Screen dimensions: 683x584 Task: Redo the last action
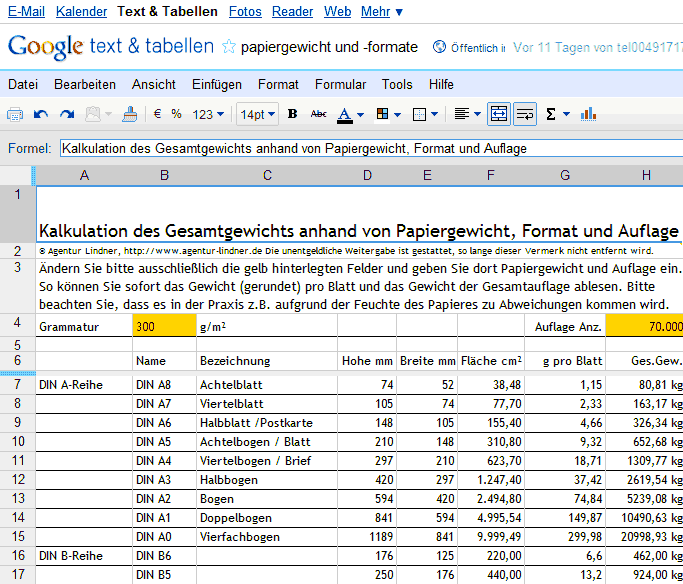point(67,115)
